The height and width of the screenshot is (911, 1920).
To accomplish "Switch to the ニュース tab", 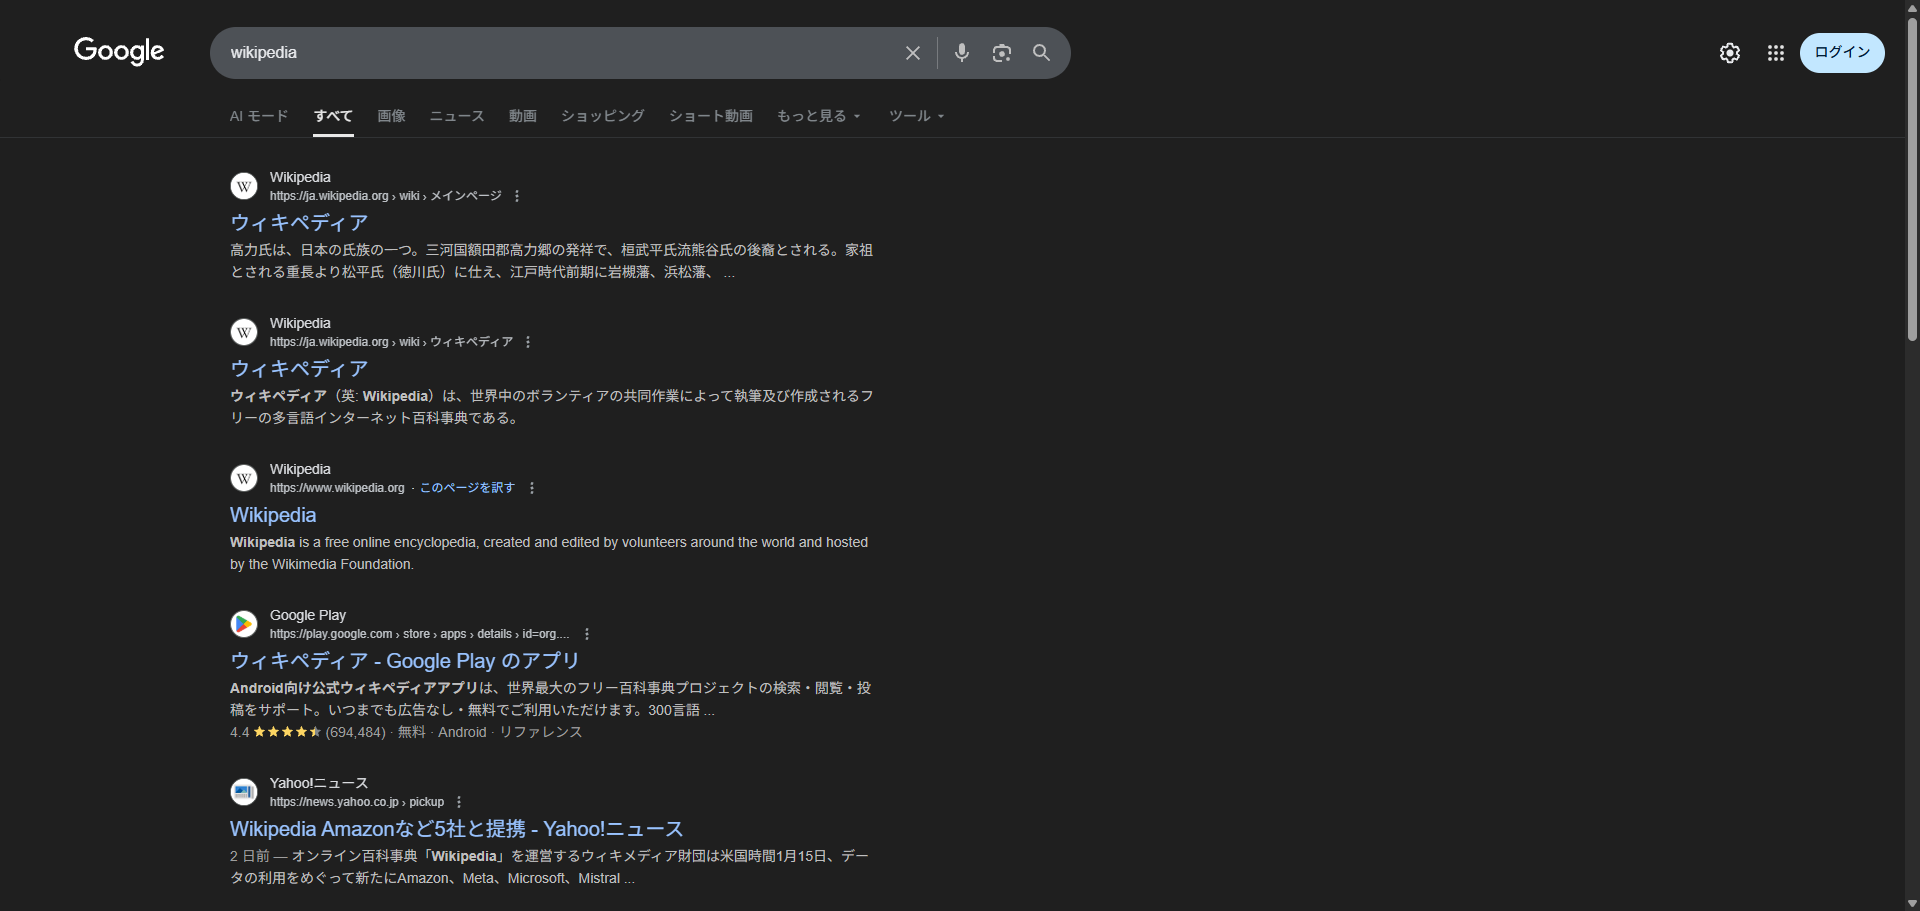I will (x=456, y=116).
